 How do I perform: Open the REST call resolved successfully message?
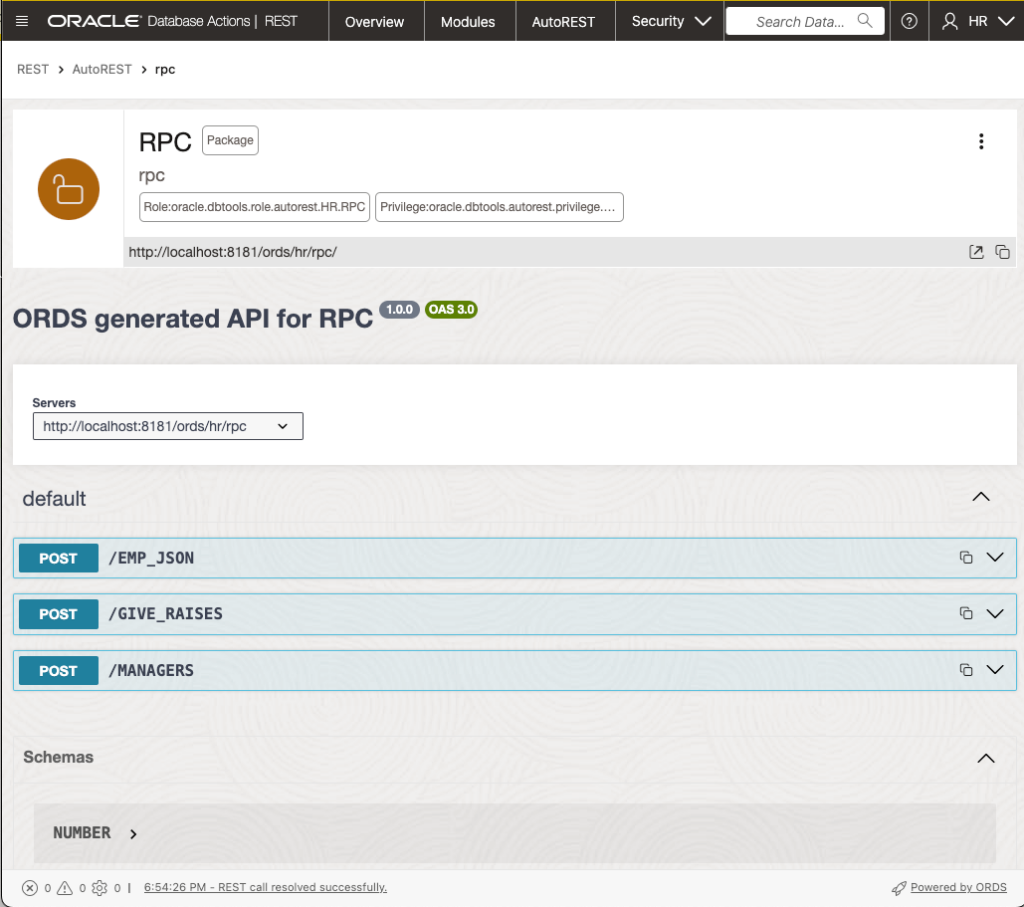(265, 887)
